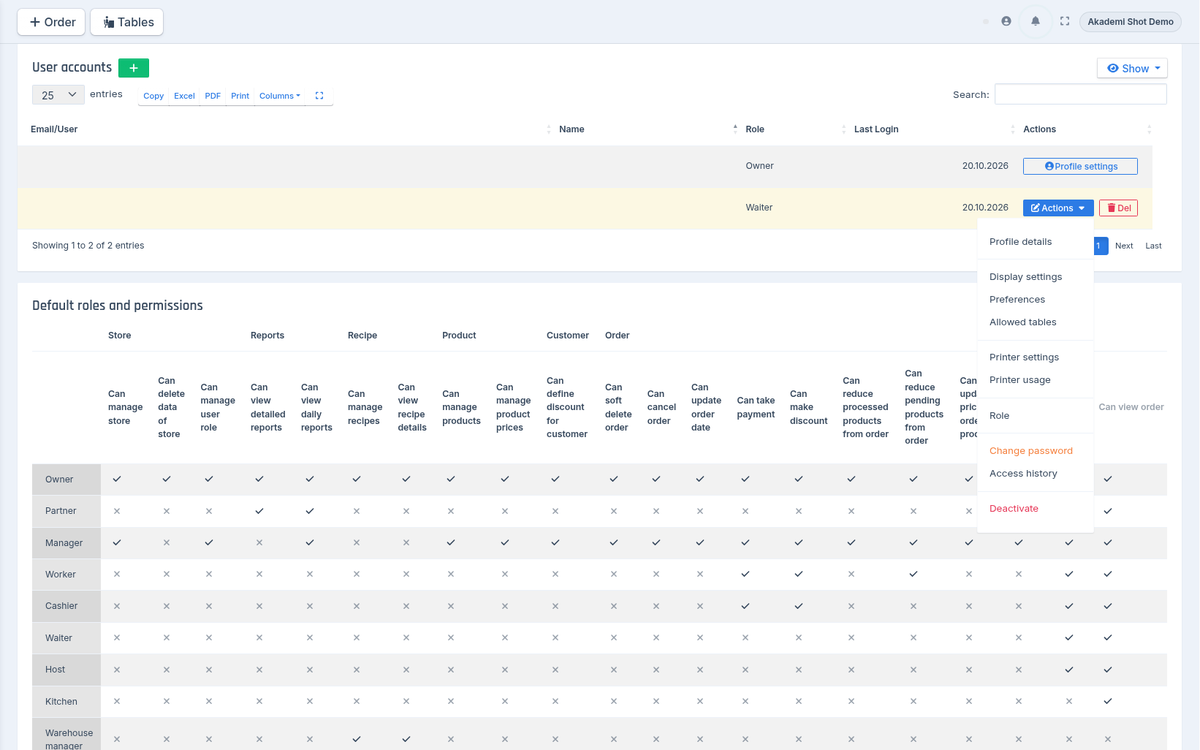Click Profile settings button for Owner
Viewport: 1200px width, 750px height.
click(1080, 166)
